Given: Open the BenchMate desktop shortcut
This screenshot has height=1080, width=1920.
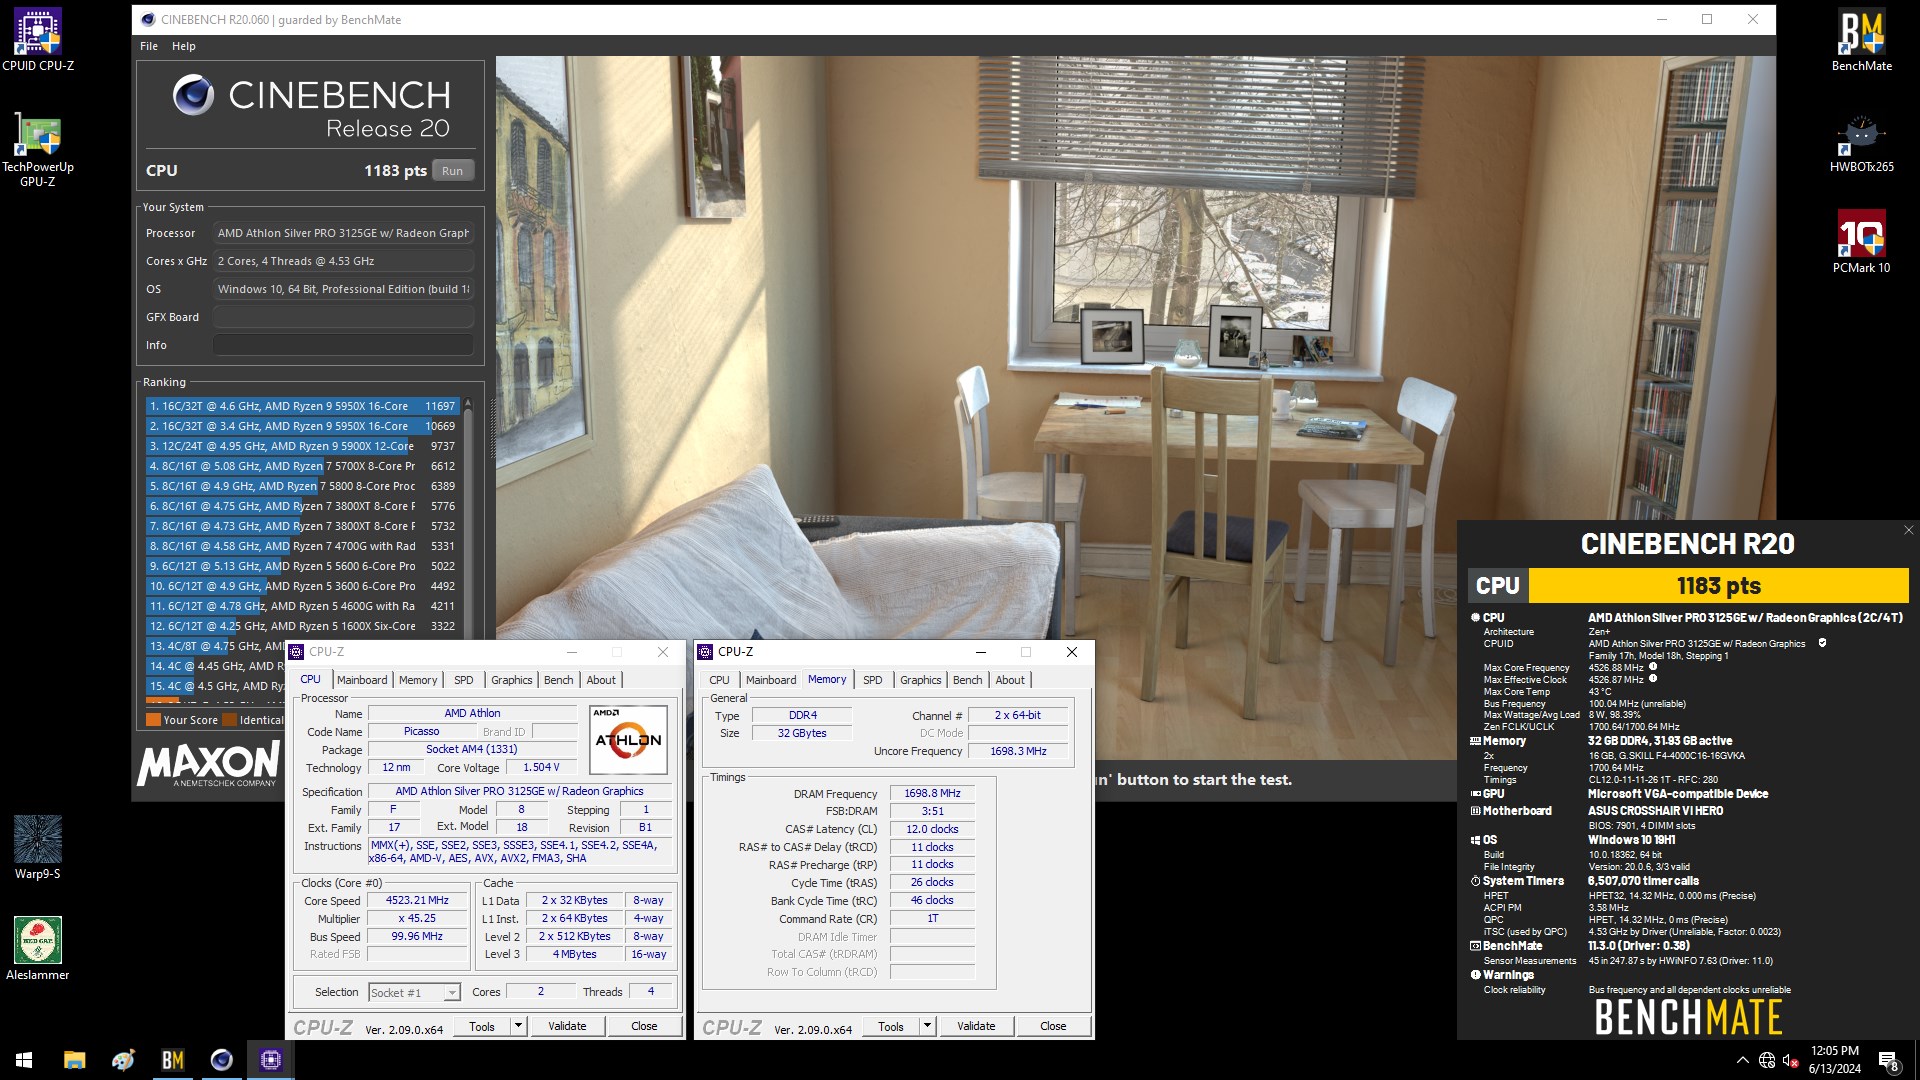Looking at the screenshot, I should tap(1861, 40).
